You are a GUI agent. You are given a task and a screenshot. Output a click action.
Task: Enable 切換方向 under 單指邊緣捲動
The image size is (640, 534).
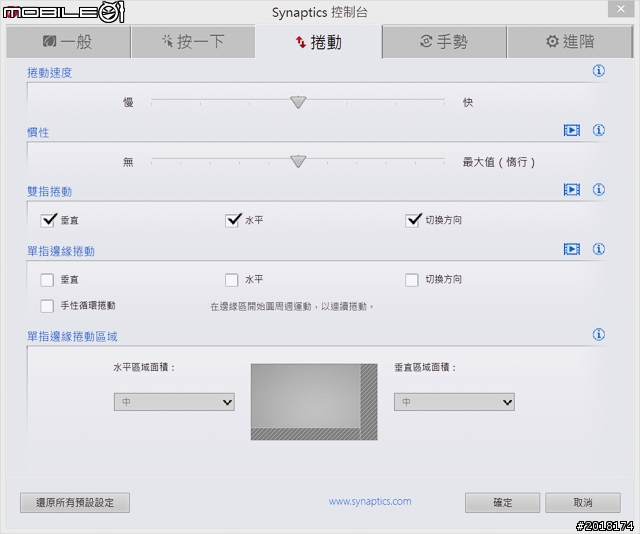pyautogui.click(x=411, y=280)
